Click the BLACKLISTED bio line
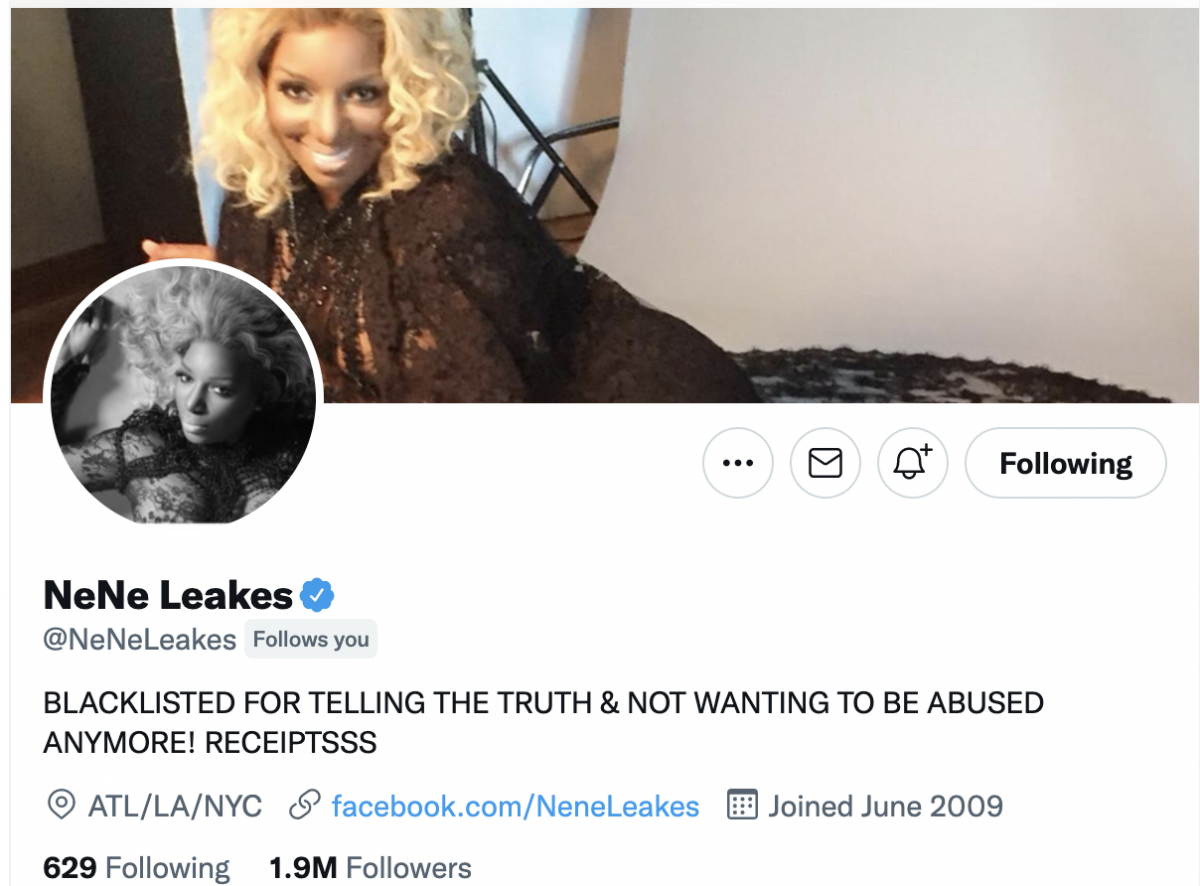This screenshot has height=886, width=1200. 543,703
